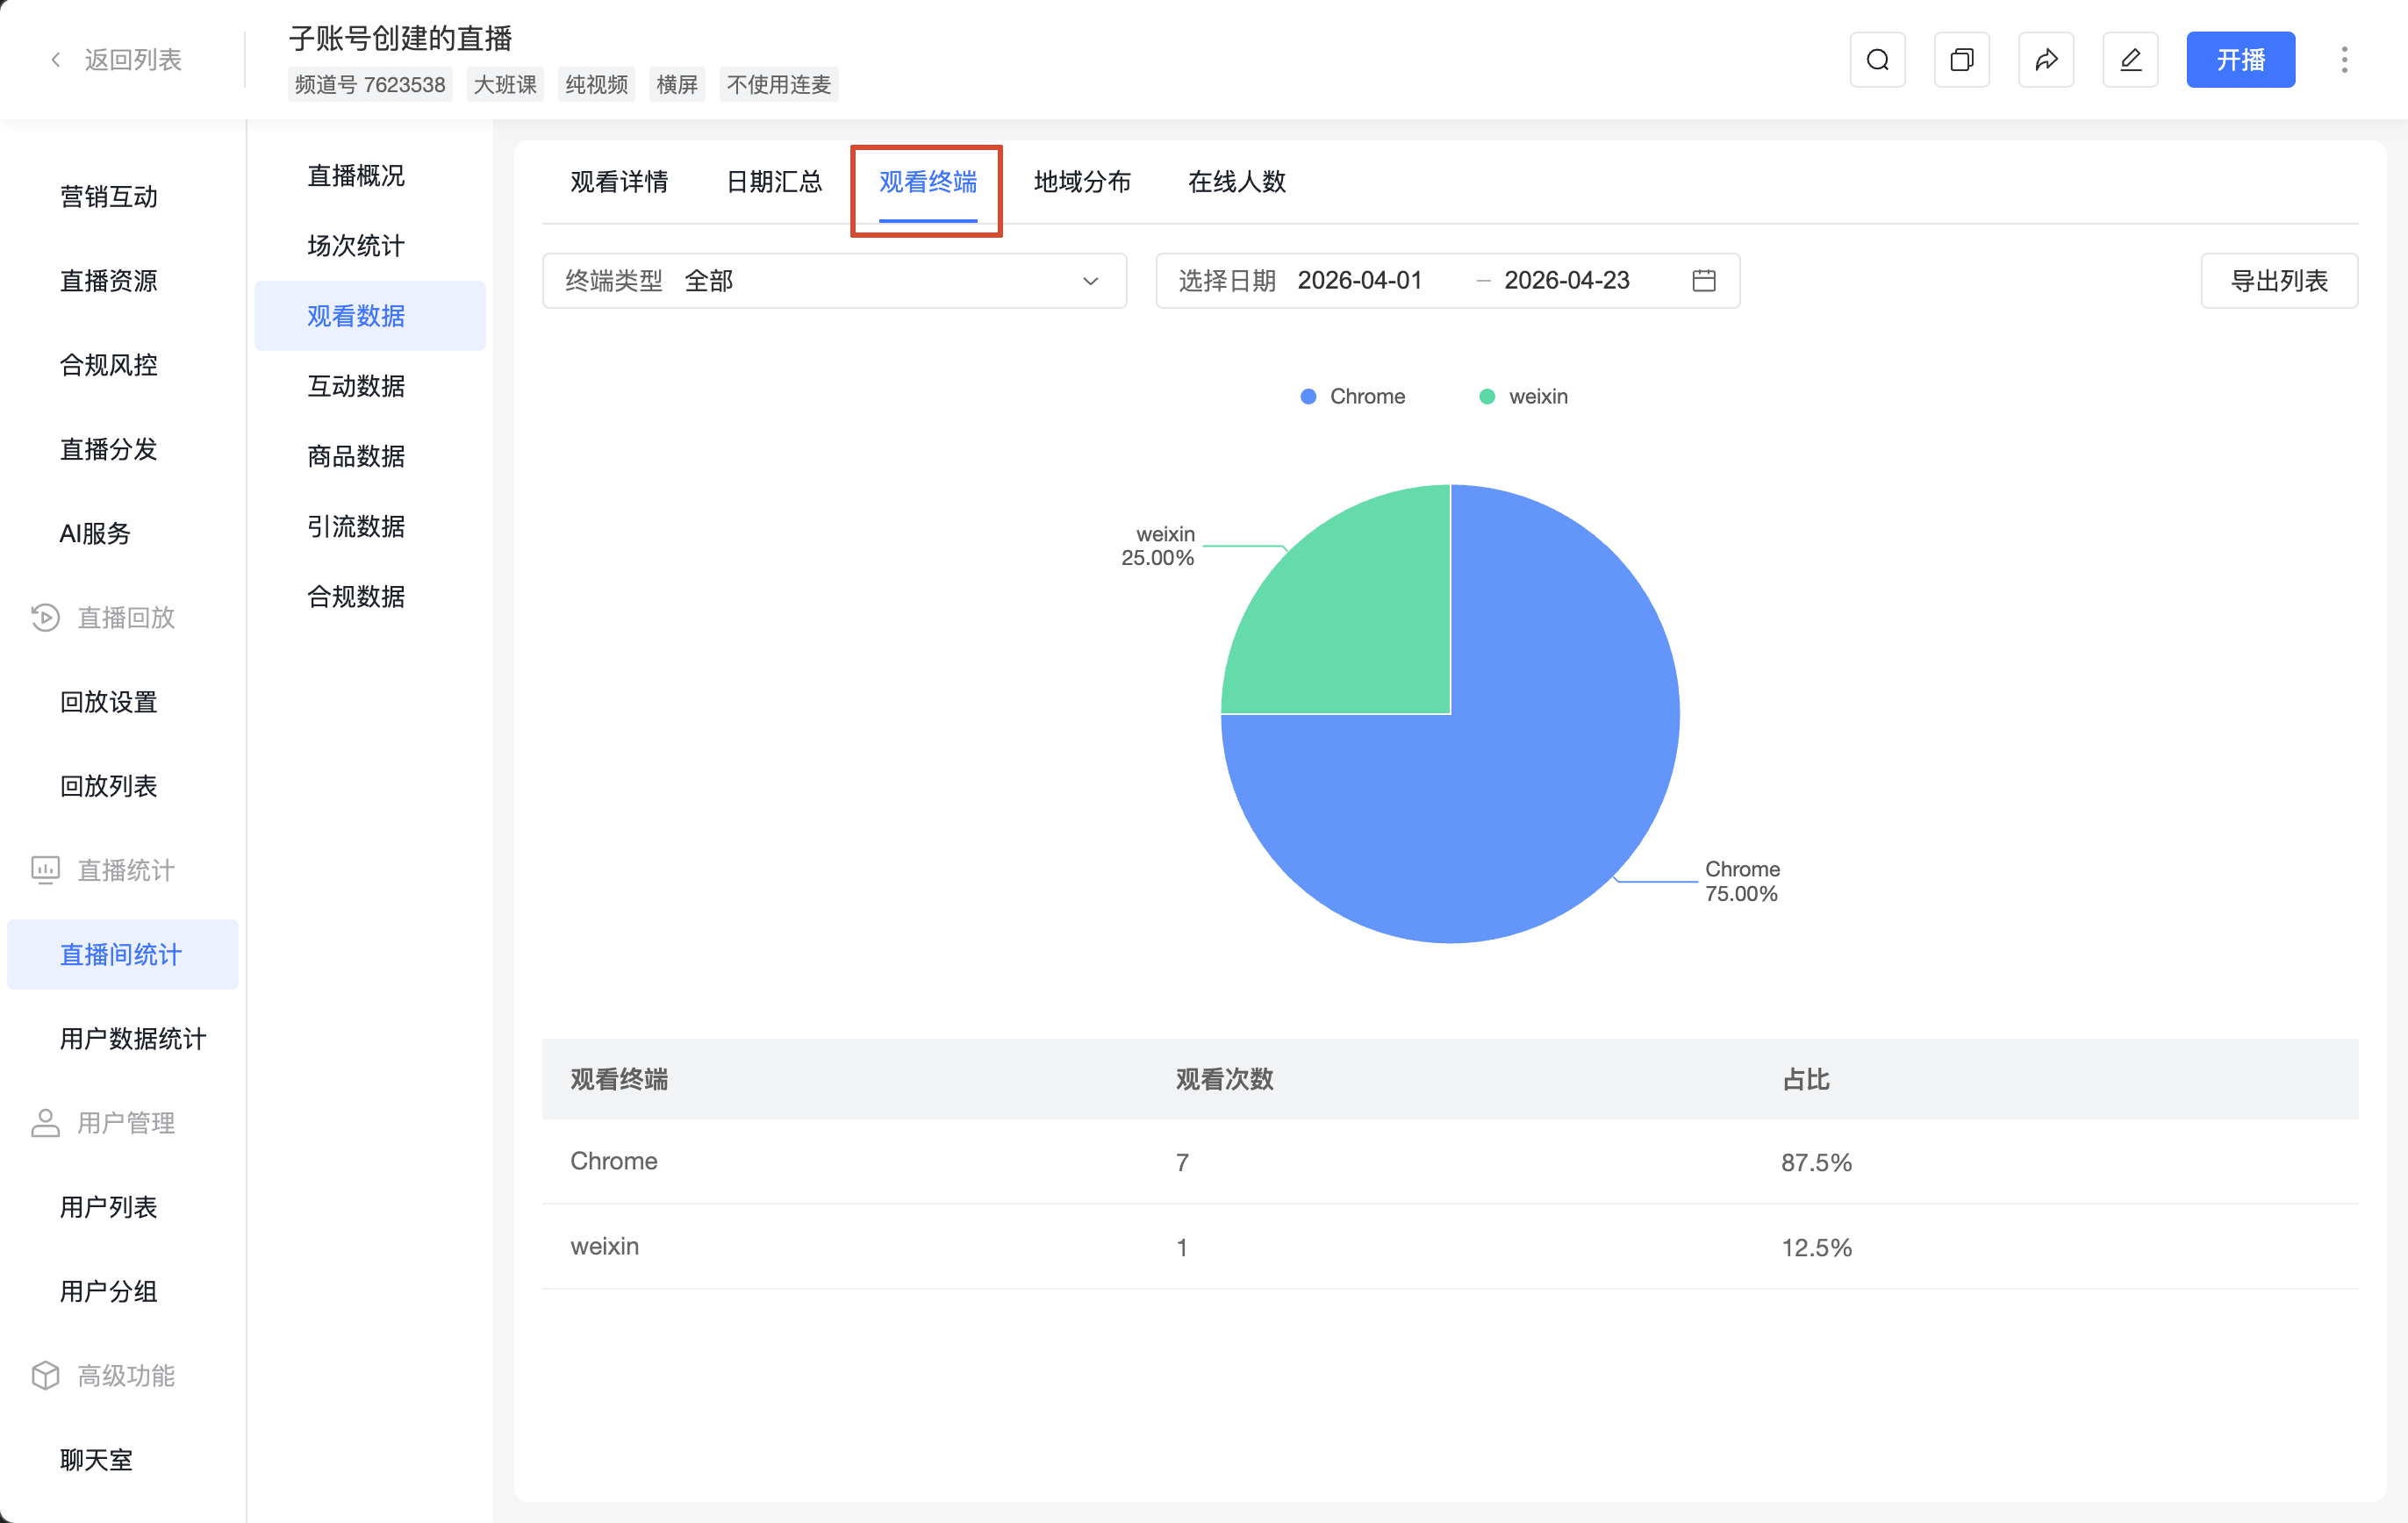Click the 大班课 tag in header
2408x1523 pixels.
[x=504, y=85]
